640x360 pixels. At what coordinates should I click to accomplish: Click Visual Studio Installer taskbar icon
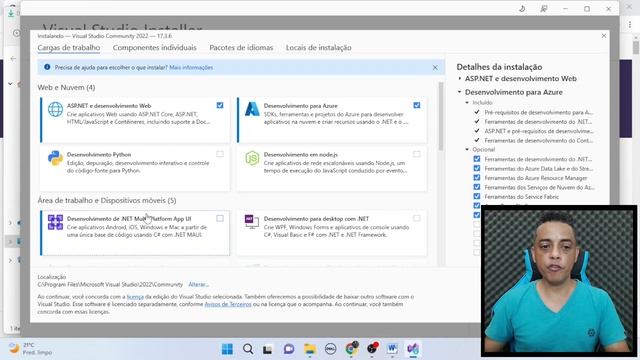pos(413,349)
